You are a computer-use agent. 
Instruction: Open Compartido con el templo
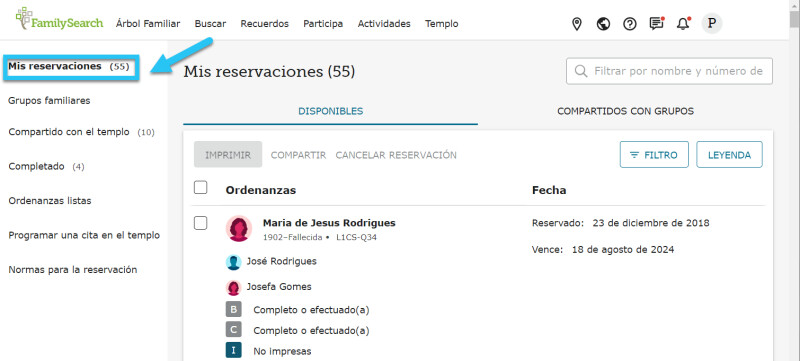click(82, 132)
